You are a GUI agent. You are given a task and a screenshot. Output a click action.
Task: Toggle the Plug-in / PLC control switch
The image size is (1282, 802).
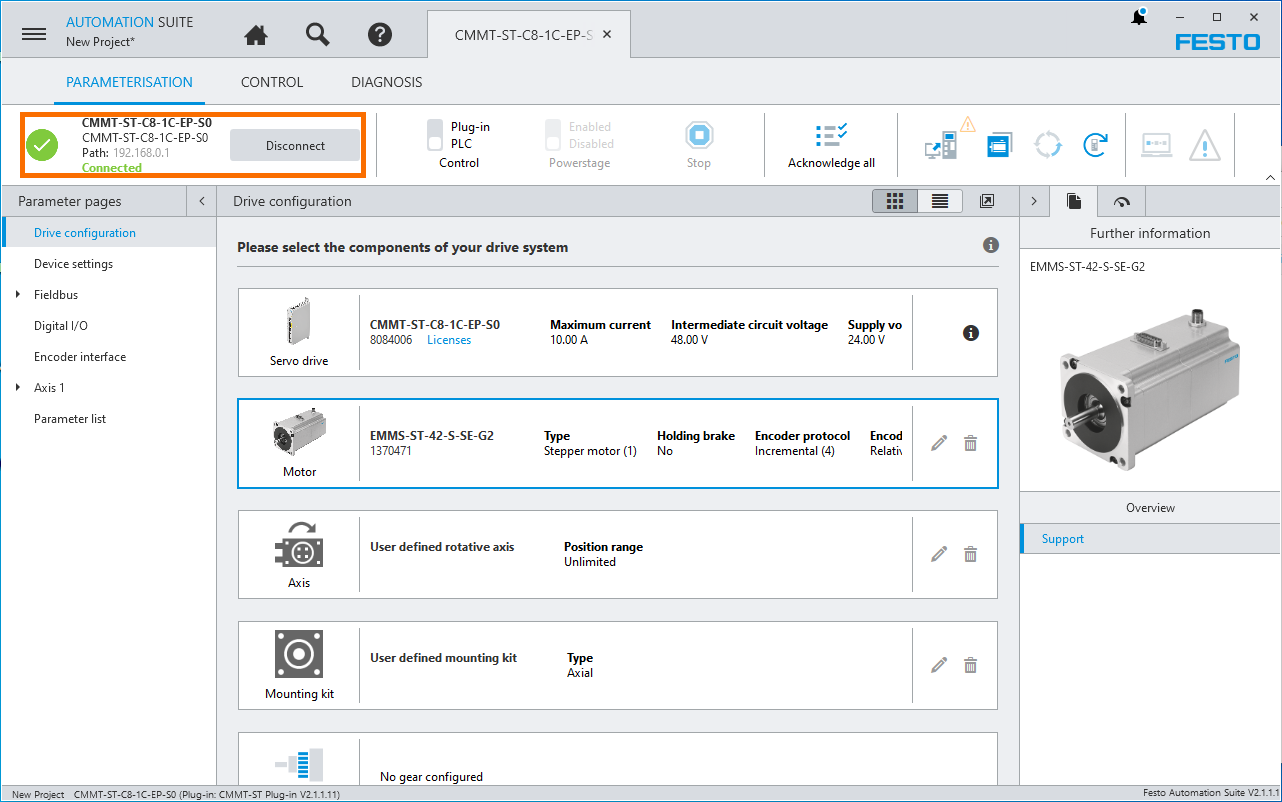point(435,135)
